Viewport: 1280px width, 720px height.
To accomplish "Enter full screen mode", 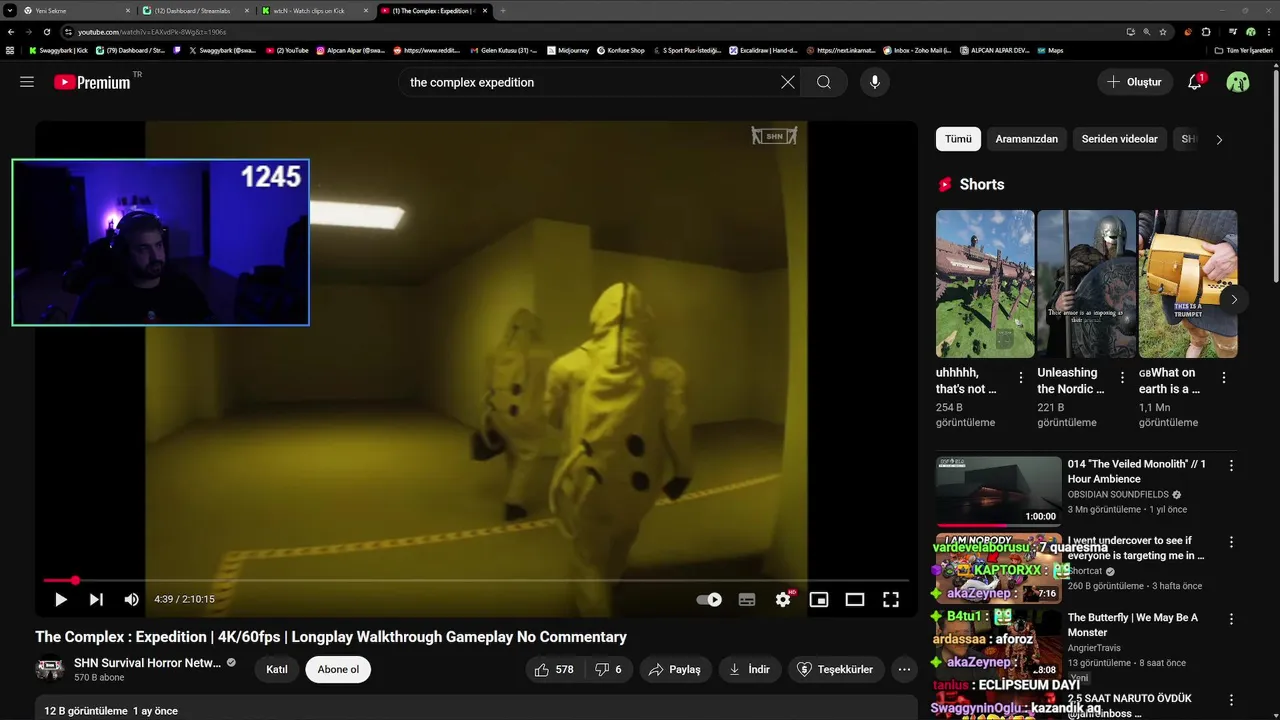I will click(x=891, y=599).
